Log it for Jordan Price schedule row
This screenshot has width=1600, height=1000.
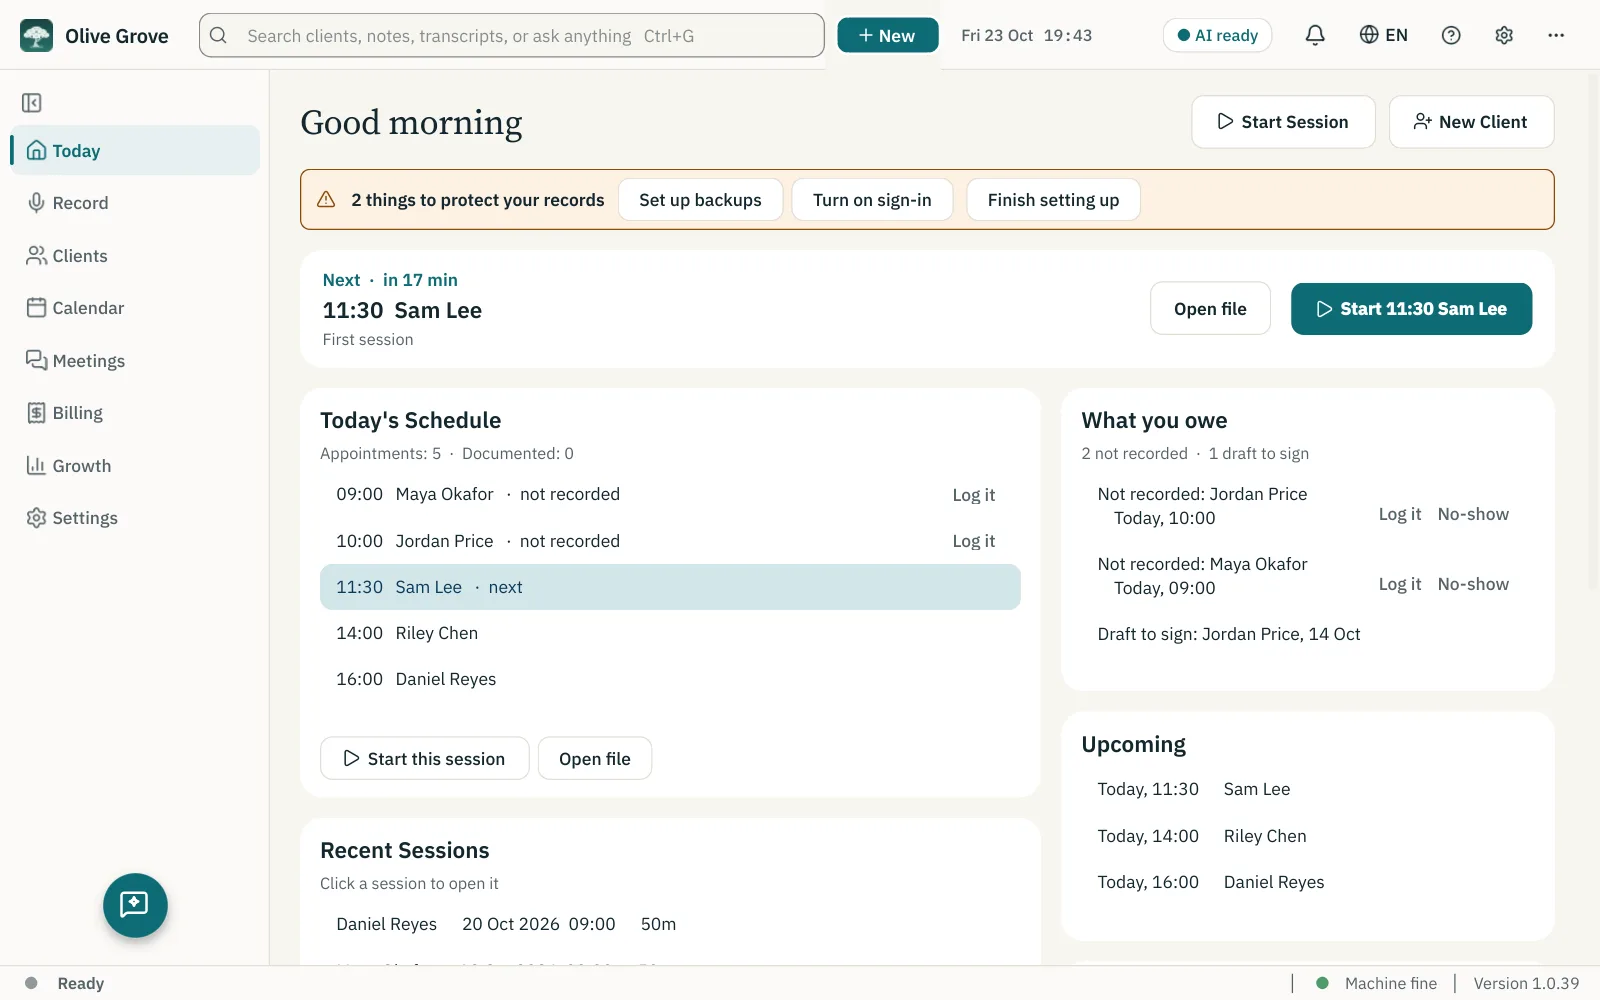pyautogui.click(x=973, y=541)
